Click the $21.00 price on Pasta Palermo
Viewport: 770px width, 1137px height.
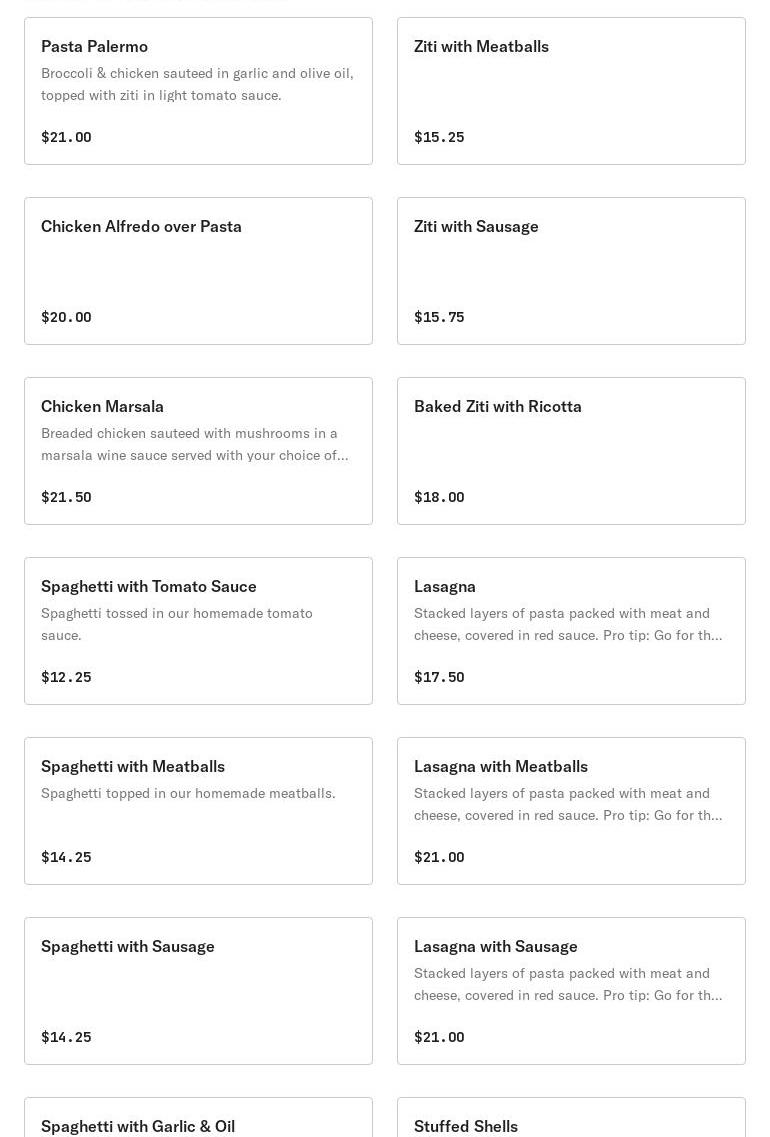click(66, 137)
